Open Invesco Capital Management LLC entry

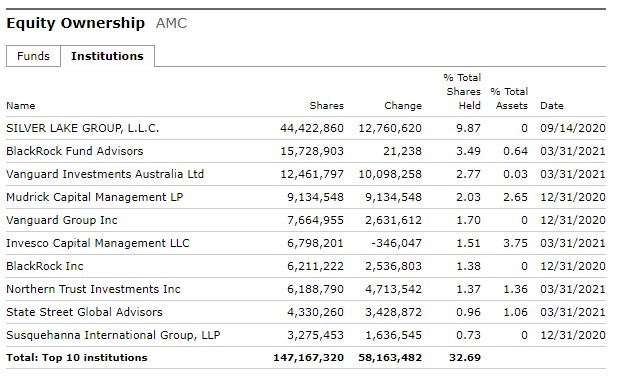coord(98,243)
